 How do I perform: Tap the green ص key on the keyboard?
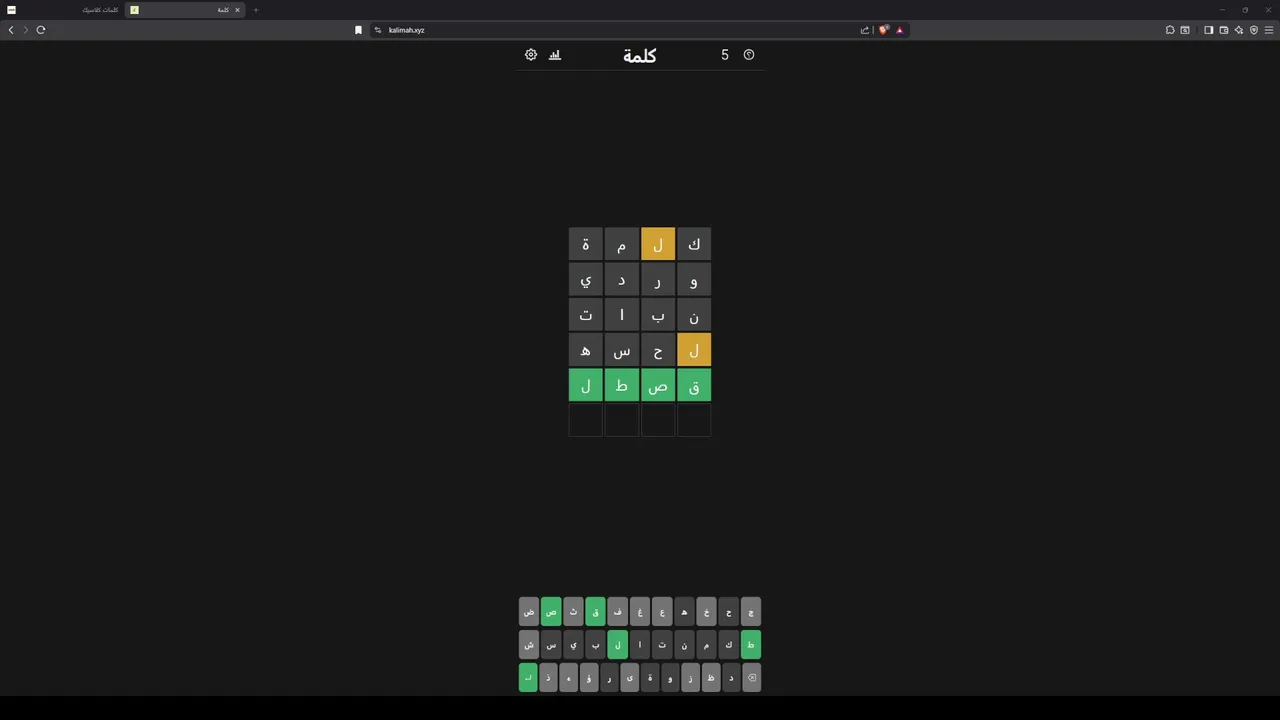(551, 611)
